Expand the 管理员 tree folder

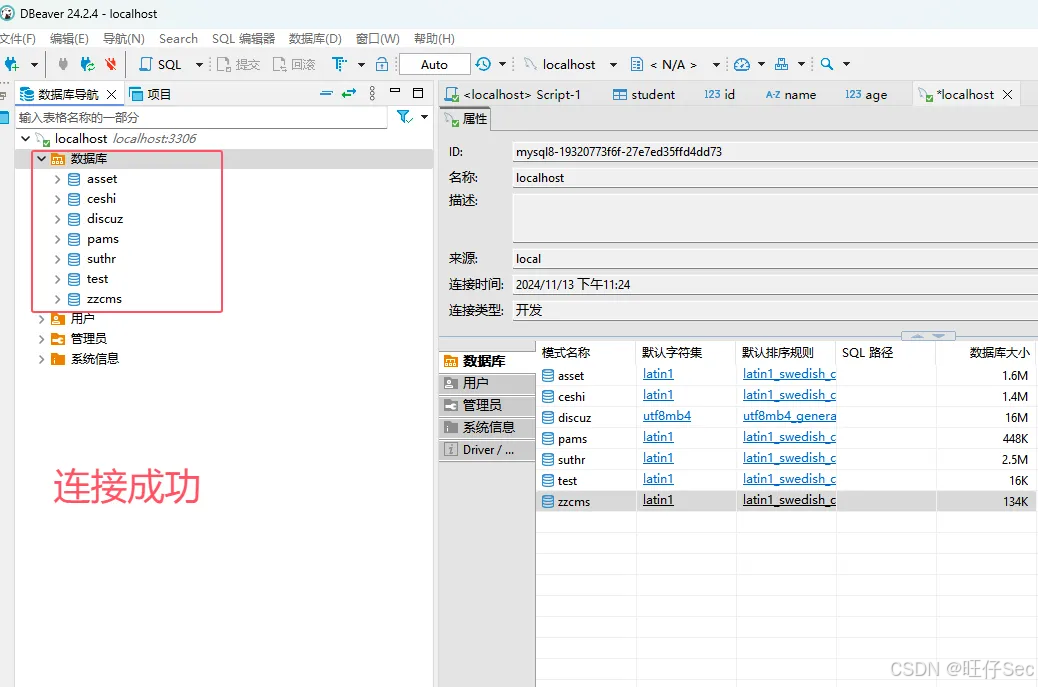click(x=41, y=339)
